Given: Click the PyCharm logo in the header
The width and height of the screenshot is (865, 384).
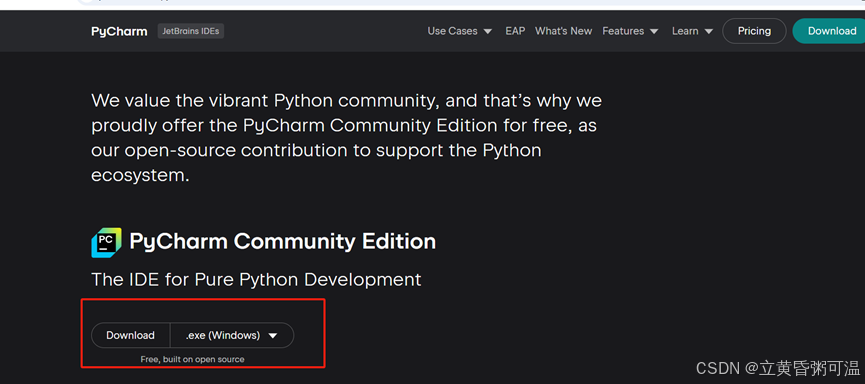Looking at the screenshot, I should click(119, 31).
